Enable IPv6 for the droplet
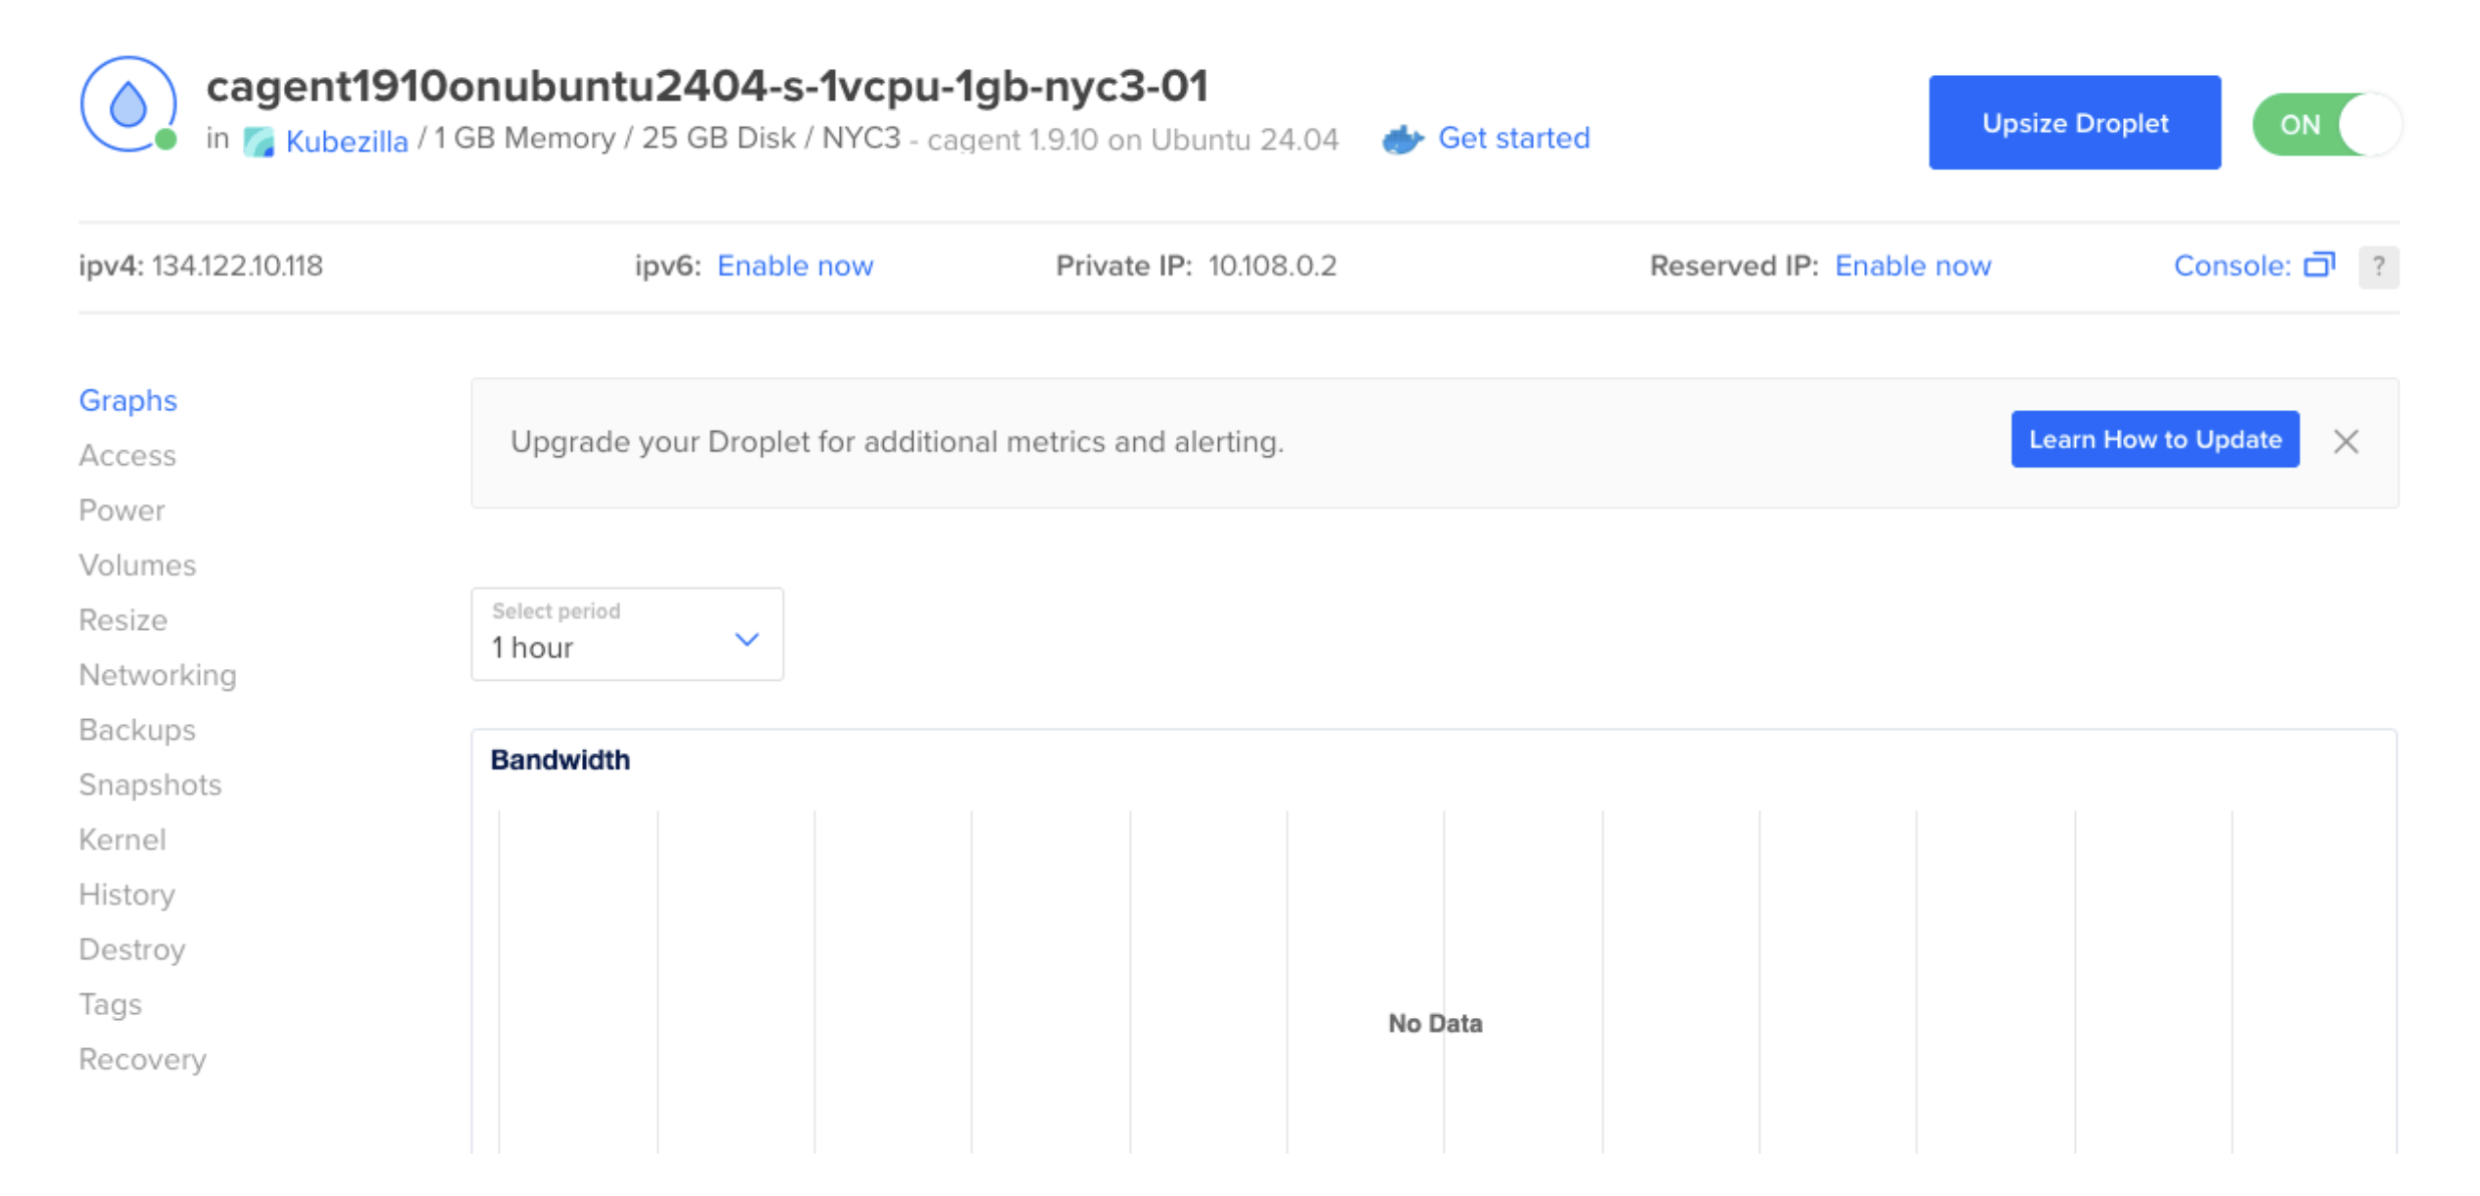Viewport: 2480px width, 1196px height. (x=795, y=265)
